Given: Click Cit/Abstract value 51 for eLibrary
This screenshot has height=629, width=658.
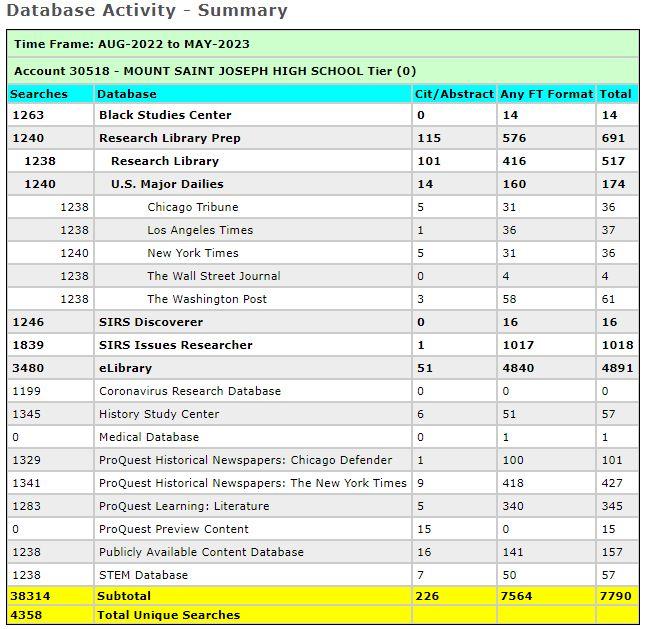Looking at the screenshot, I should pyautogui.click(x=425, y=368).
